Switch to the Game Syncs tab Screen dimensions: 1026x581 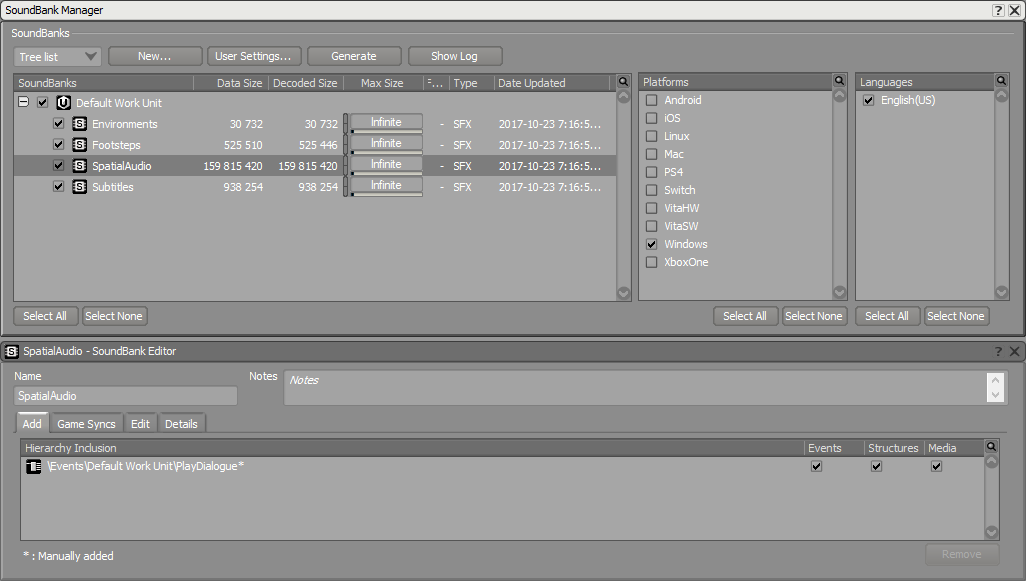pyautogui.click(x=86, y=424)
